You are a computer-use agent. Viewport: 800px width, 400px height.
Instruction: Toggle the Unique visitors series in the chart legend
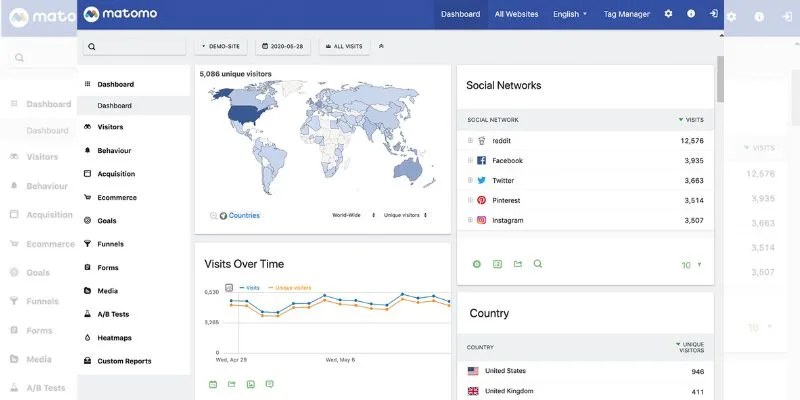tap(289, 288)
